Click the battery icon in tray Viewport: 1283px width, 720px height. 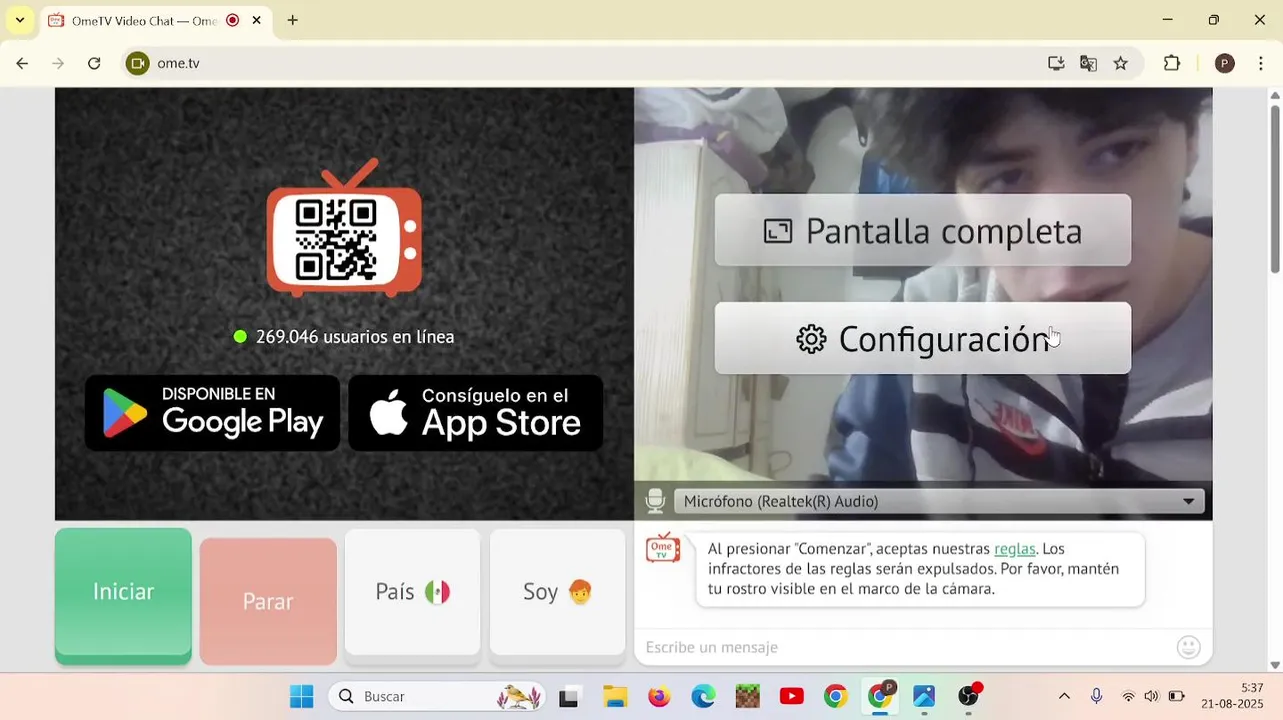[x=1177, y=696]
